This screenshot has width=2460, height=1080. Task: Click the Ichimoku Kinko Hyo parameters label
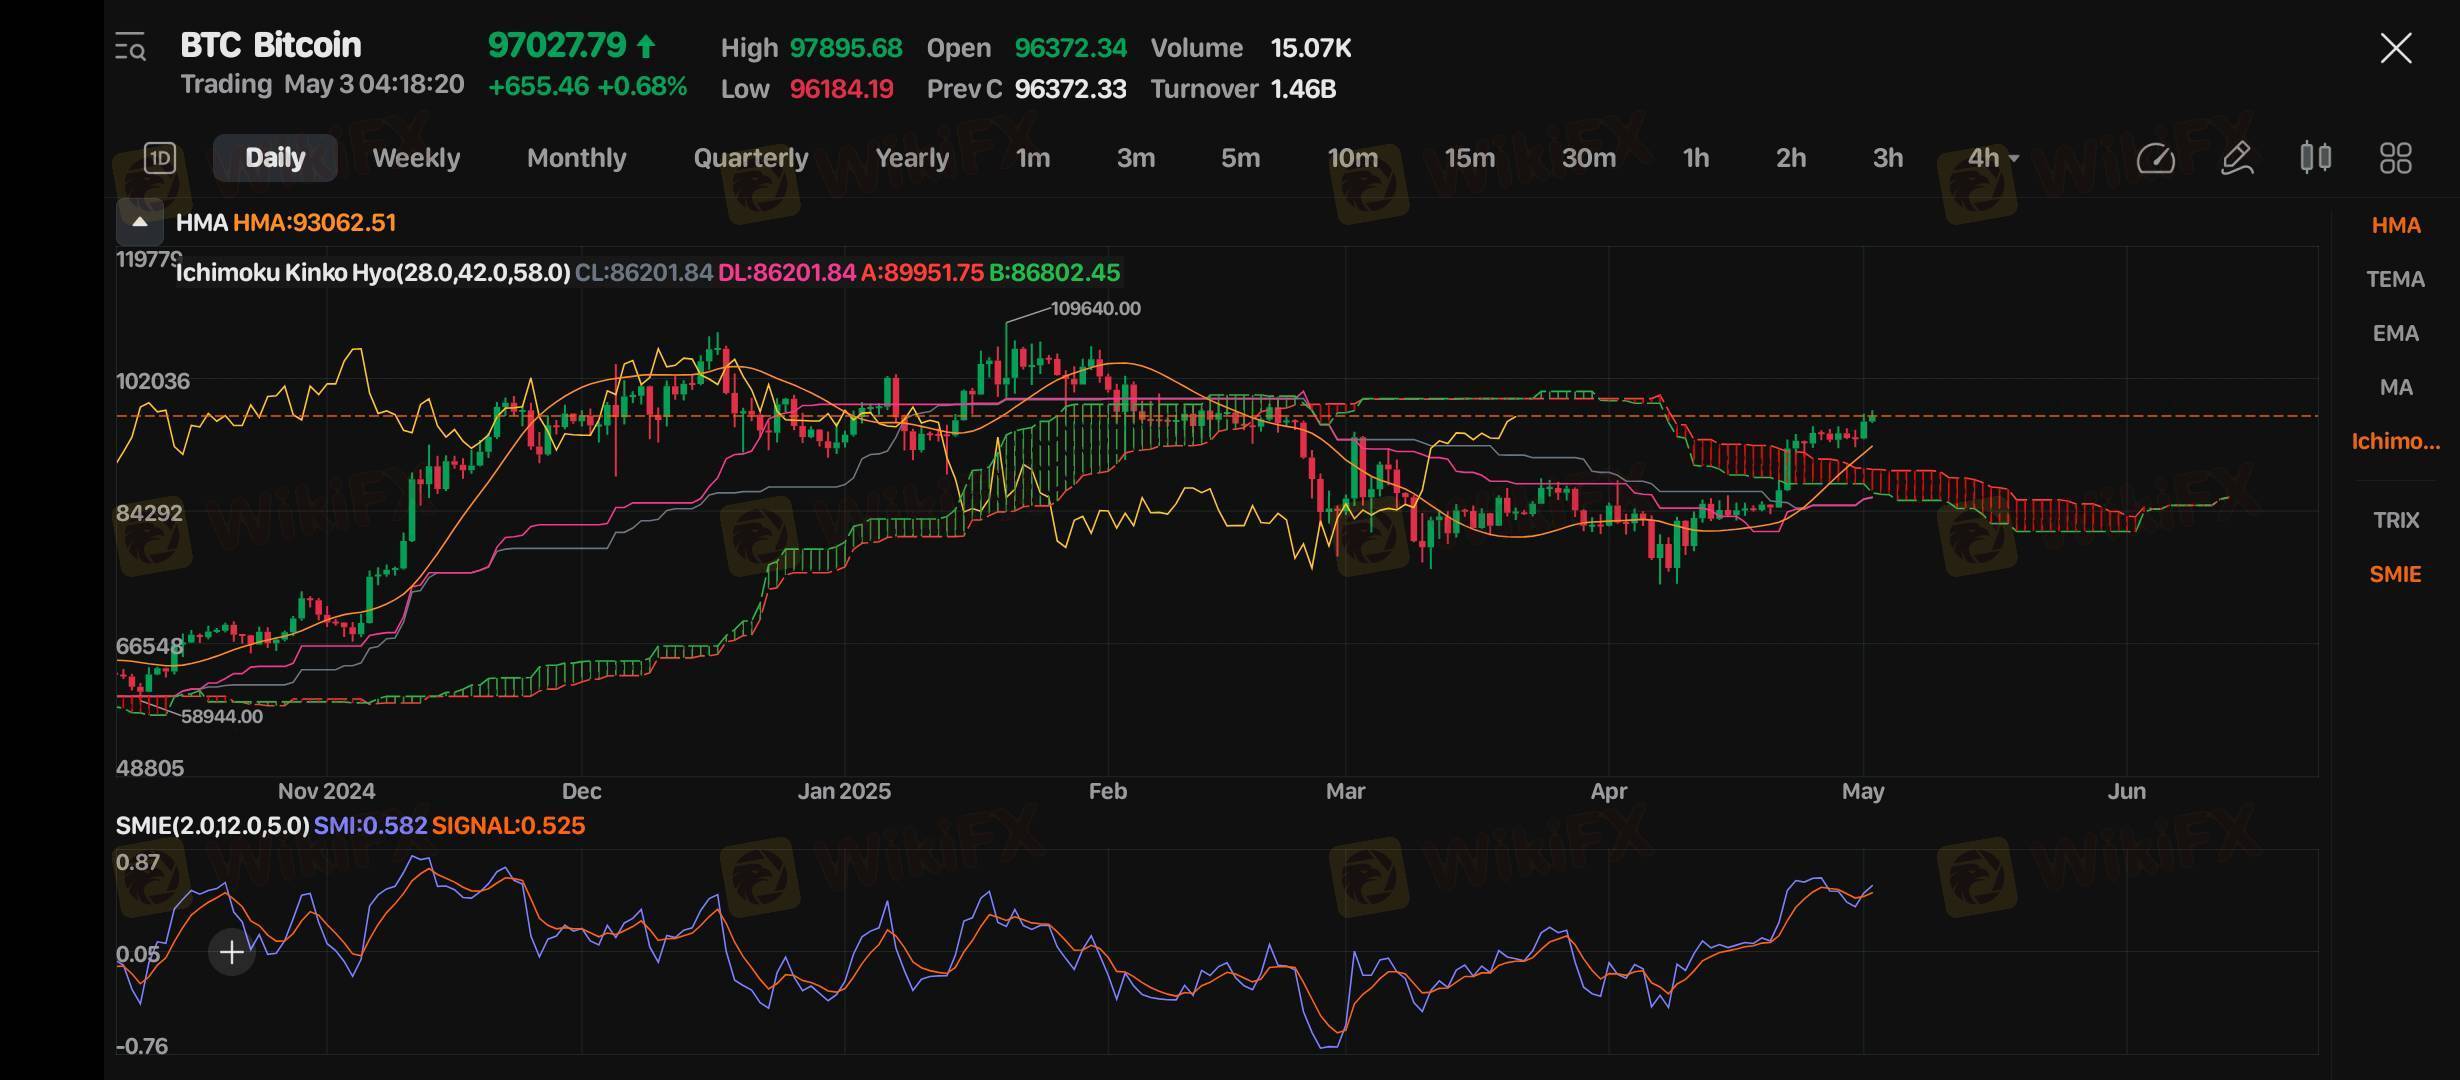coord(372,273)
